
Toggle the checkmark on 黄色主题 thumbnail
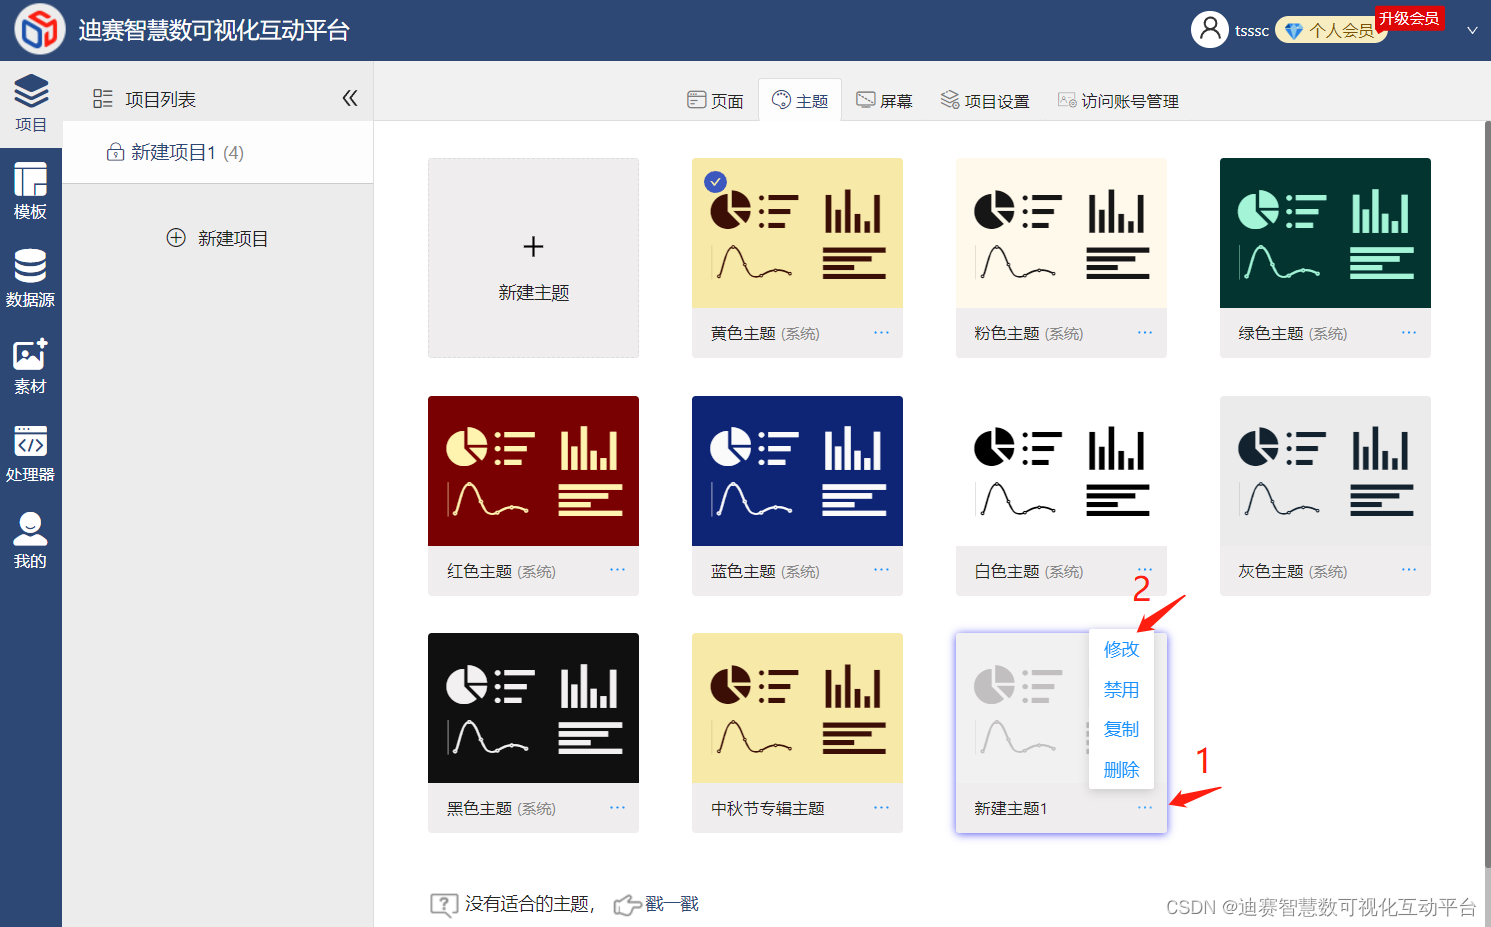point(715,181)
